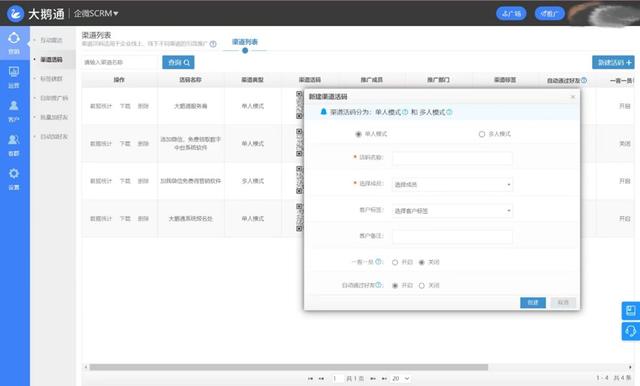640x386 pixels.
Task: Open the floating customer service headset icon
Action: 631,331
